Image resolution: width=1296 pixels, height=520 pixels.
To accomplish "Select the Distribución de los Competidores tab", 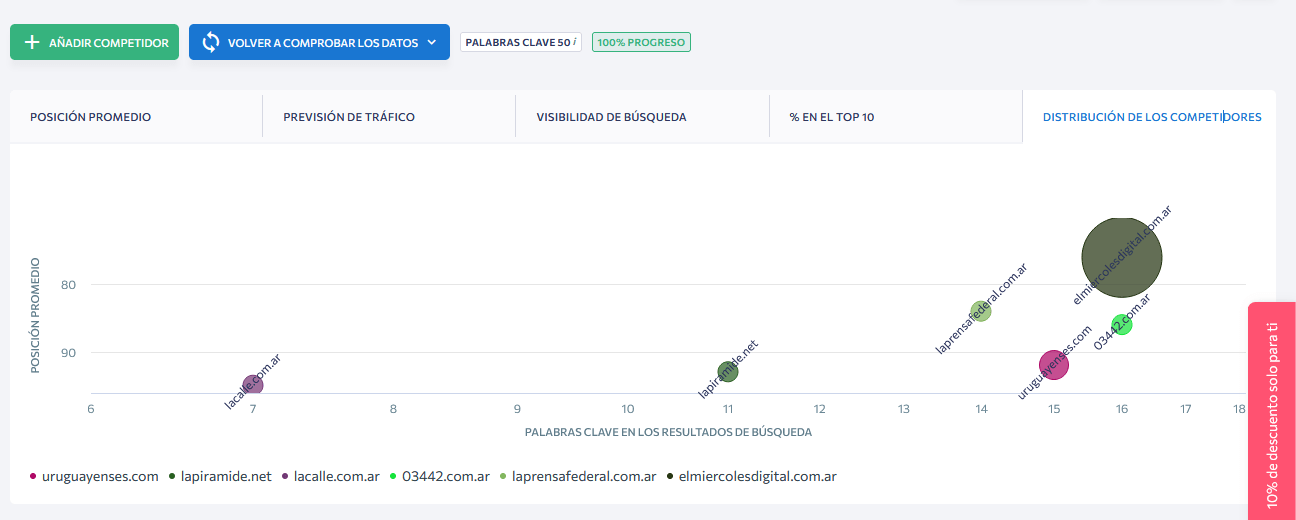I will click(1151, 117).
